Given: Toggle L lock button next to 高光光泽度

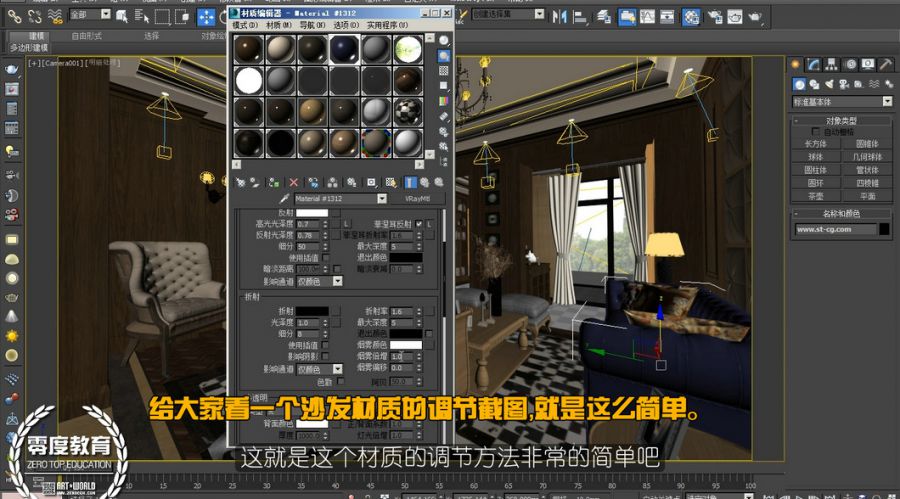Looking at the screenshot, I should (346, 224).
